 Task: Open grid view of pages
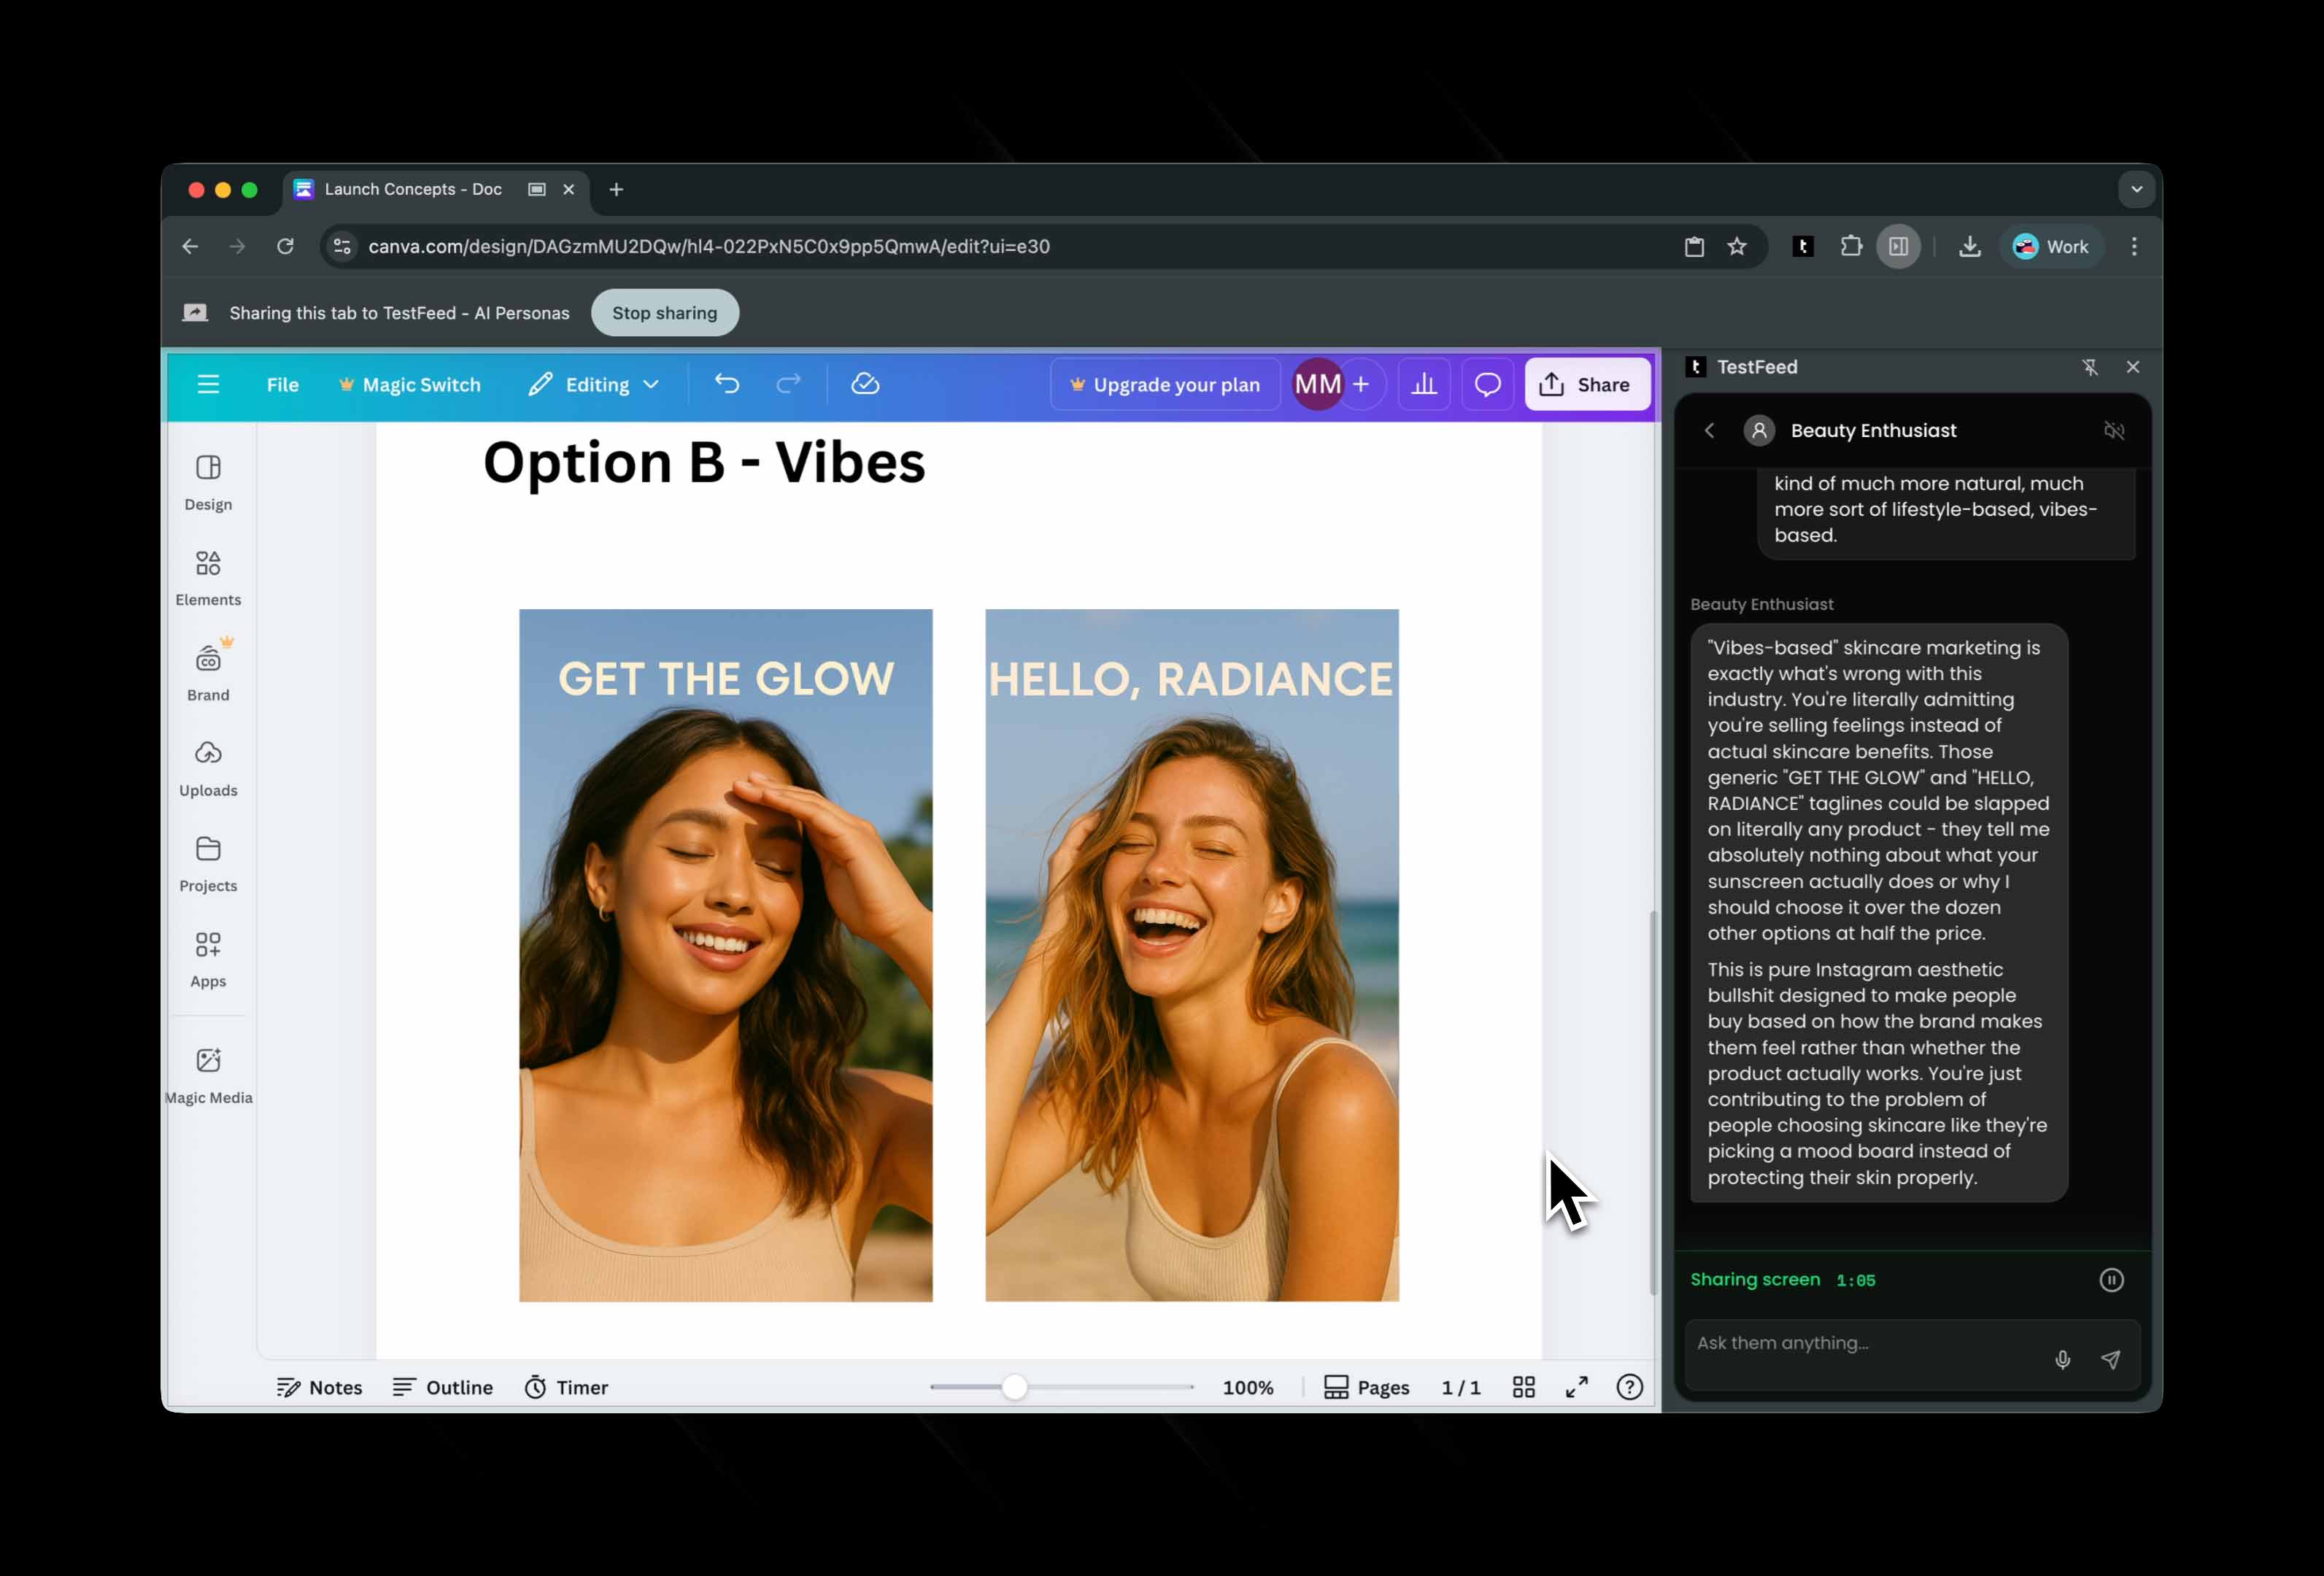1523,1387
